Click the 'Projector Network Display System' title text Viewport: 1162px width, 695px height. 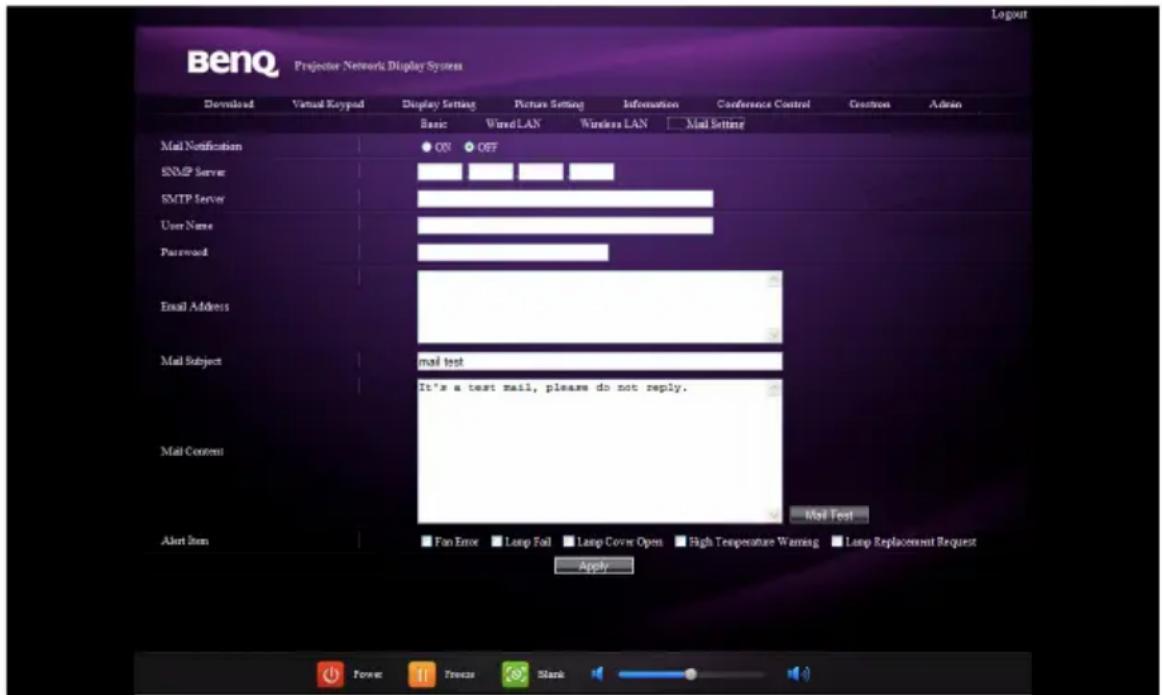tap(378, 66)
